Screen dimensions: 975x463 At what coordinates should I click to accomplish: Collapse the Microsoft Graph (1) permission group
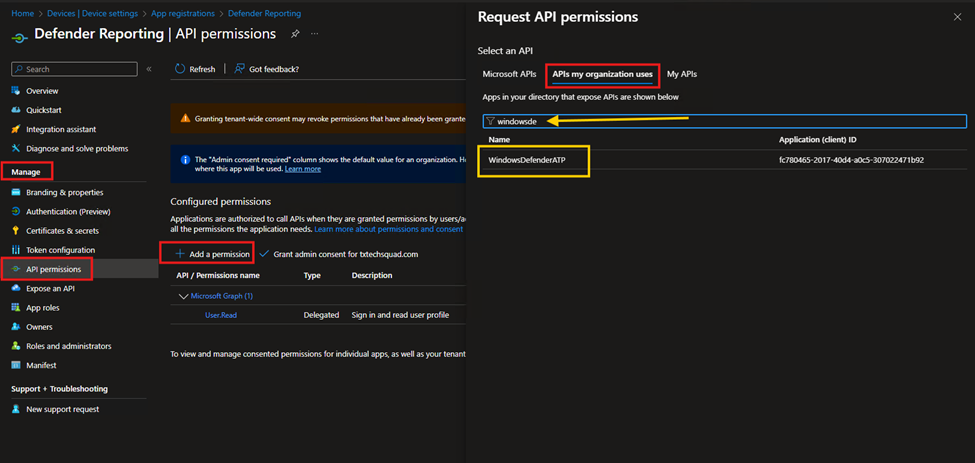[183, 296]
